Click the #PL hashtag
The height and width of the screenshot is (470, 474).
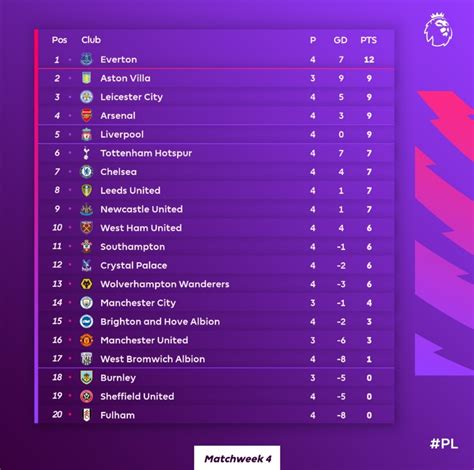click(444, 444)
